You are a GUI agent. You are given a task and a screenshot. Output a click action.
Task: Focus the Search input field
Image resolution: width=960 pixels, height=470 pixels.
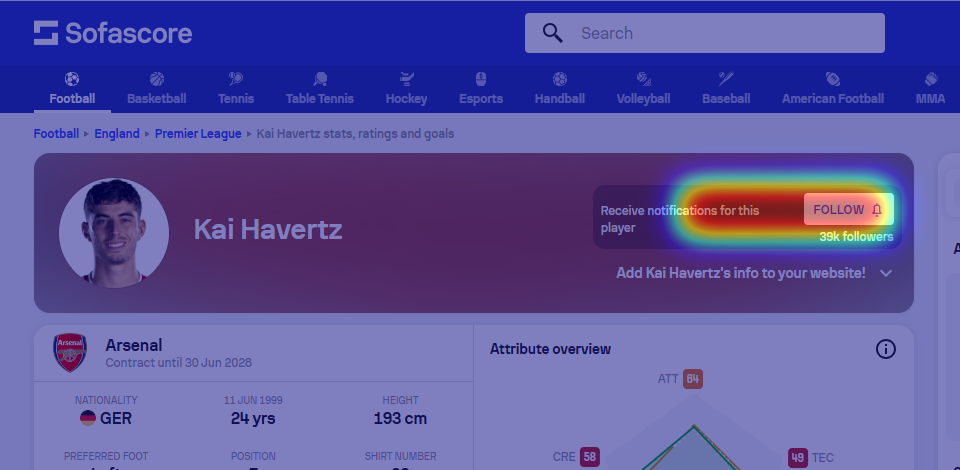pyautogui.click(x=704, y=33)
